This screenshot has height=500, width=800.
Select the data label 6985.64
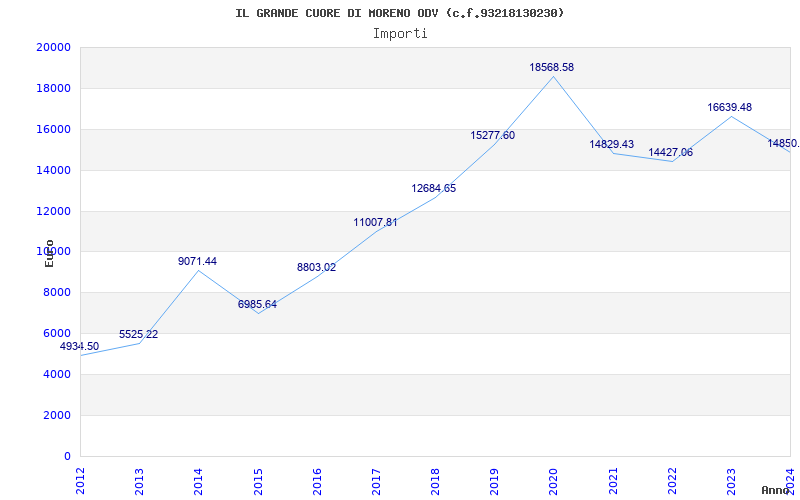[257, 304]
